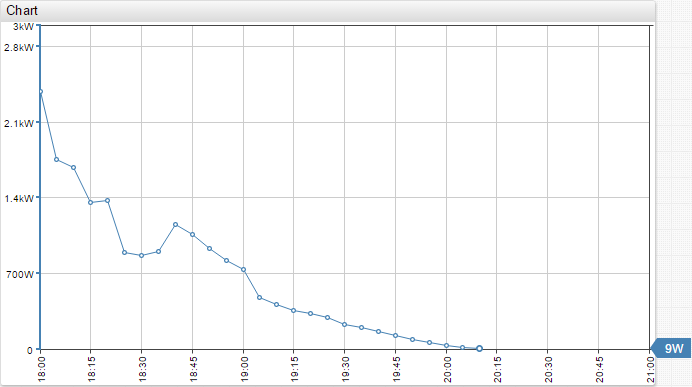Click the 2.1kW y-axis label
The width and height of the screenshot is (692, 387).
pyautogui.click(x=19, y=123)
